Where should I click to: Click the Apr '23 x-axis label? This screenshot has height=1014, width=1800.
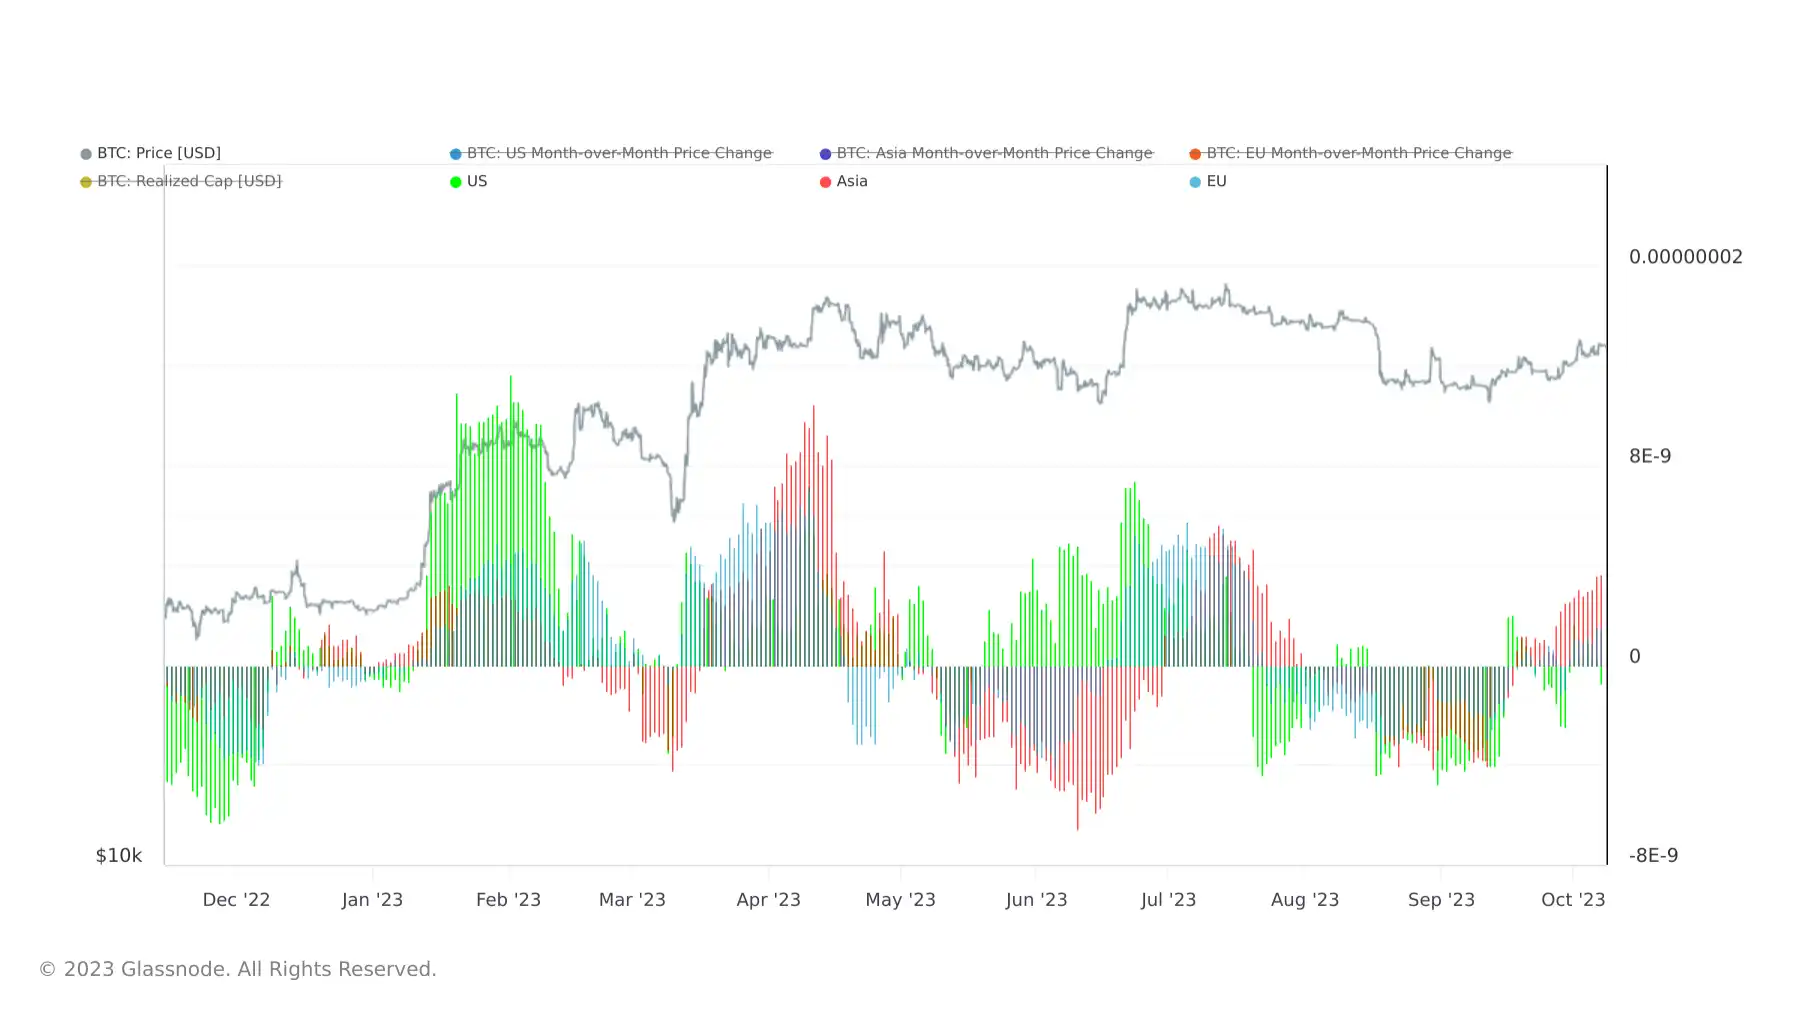tap(768, 900)
